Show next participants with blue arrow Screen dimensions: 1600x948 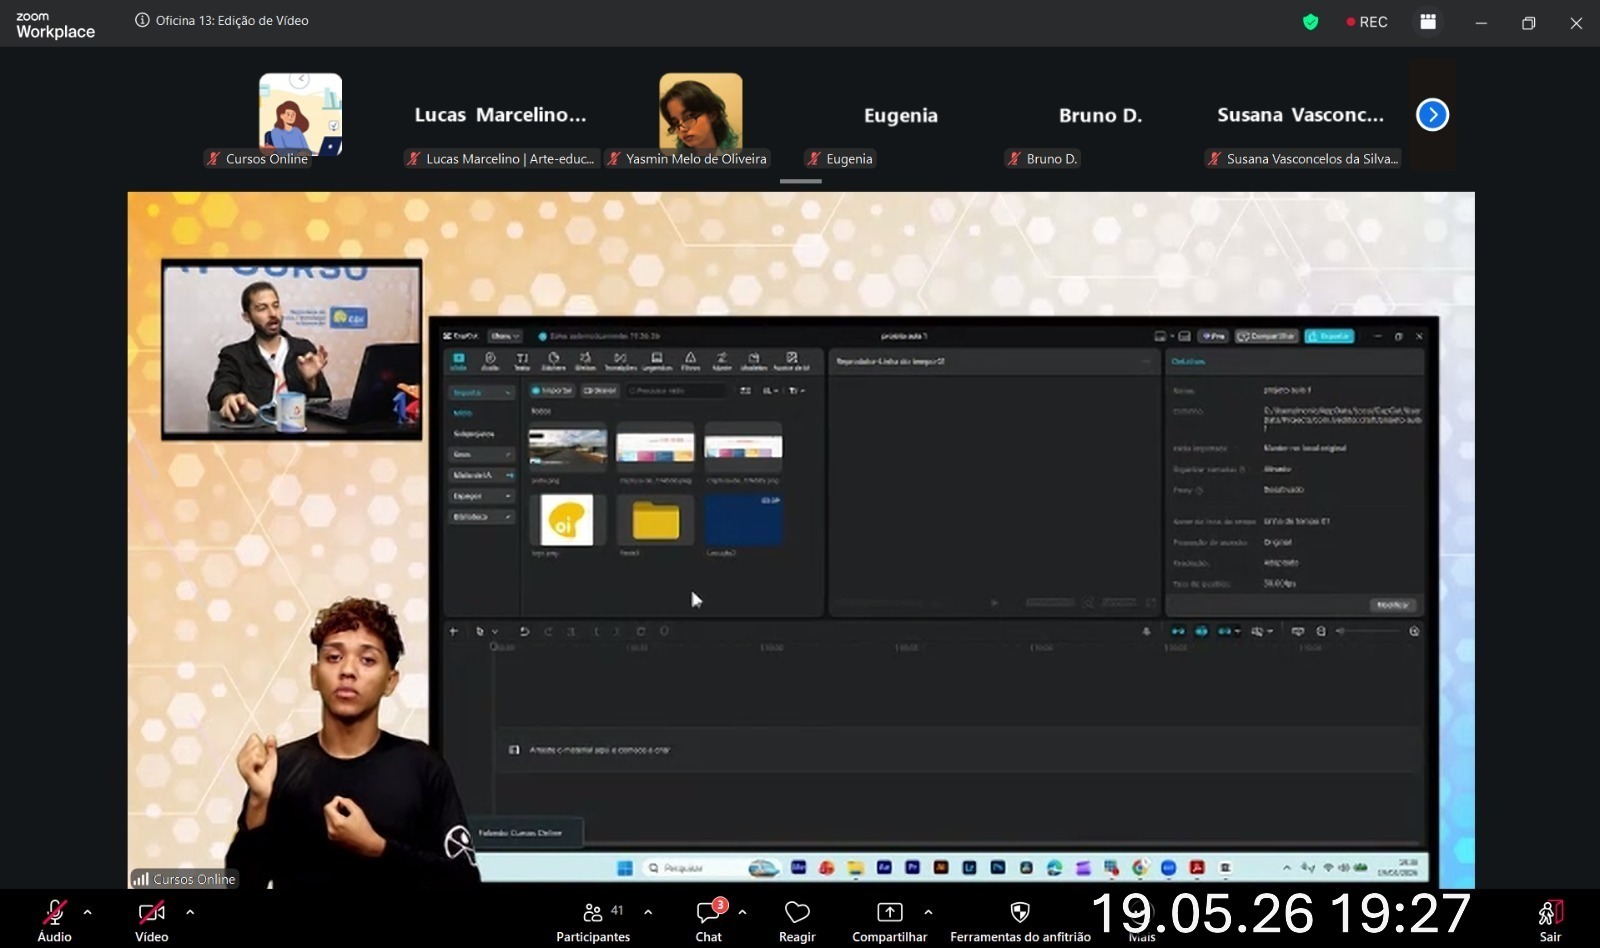pyautogui.click(x=1432, y=115)
